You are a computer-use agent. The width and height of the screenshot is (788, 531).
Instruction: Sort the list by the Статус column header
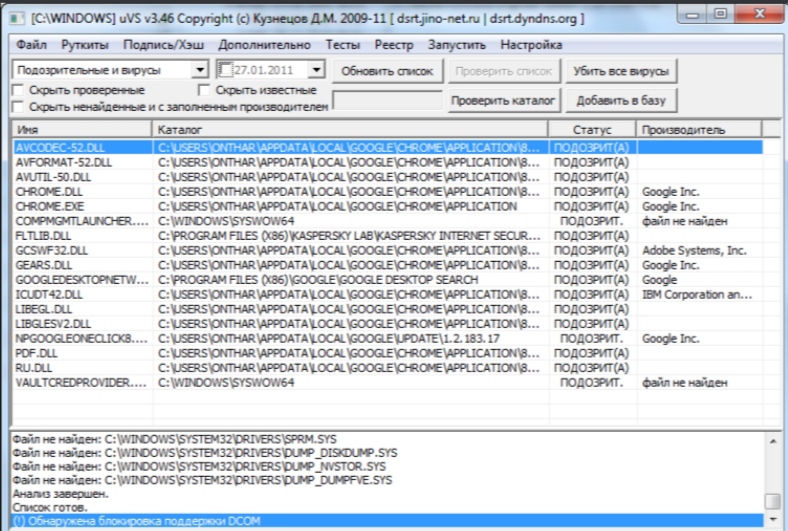(592, 130)
